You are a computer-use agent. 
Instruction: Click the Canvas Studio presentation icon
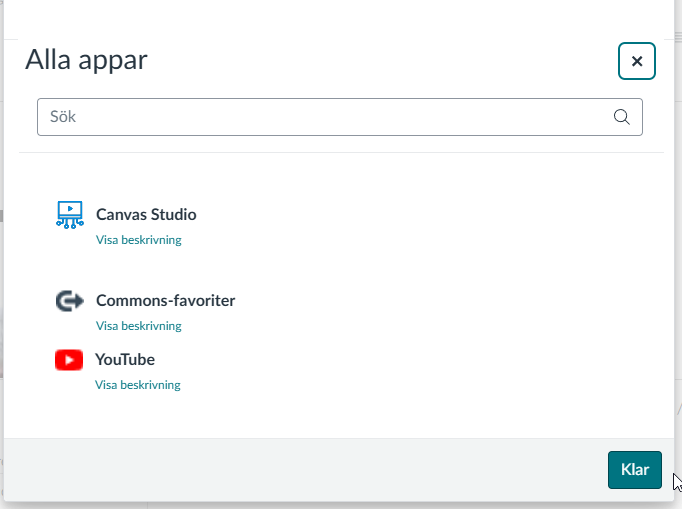70,215
